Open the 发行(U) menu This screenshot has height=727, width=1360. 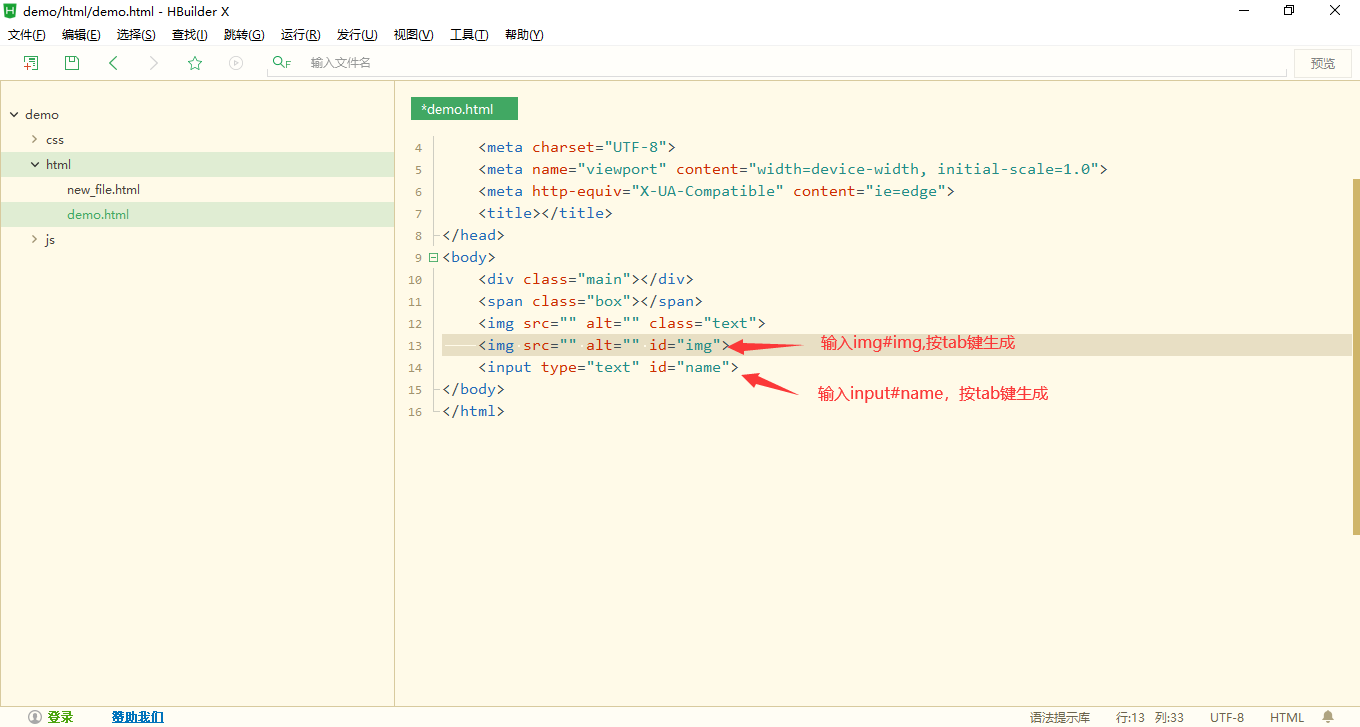(357, 35)
